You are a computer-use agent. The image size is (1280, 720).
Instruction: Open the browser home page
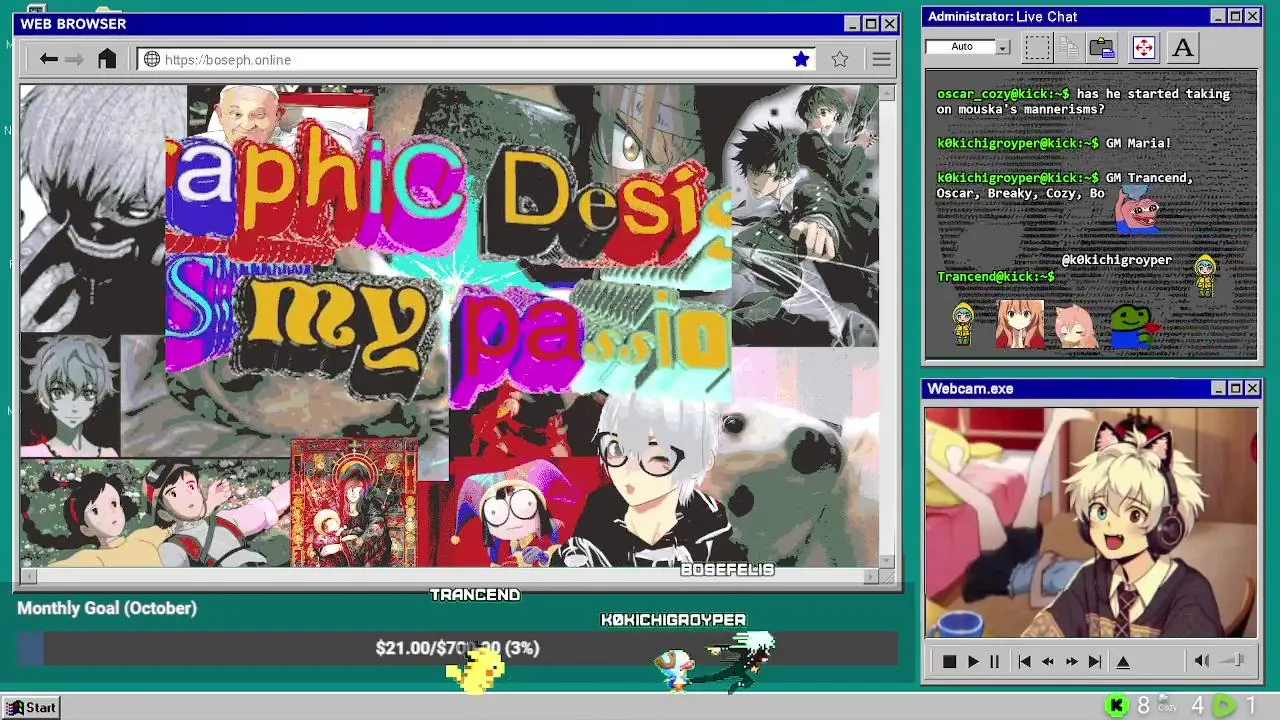(107, 59)
